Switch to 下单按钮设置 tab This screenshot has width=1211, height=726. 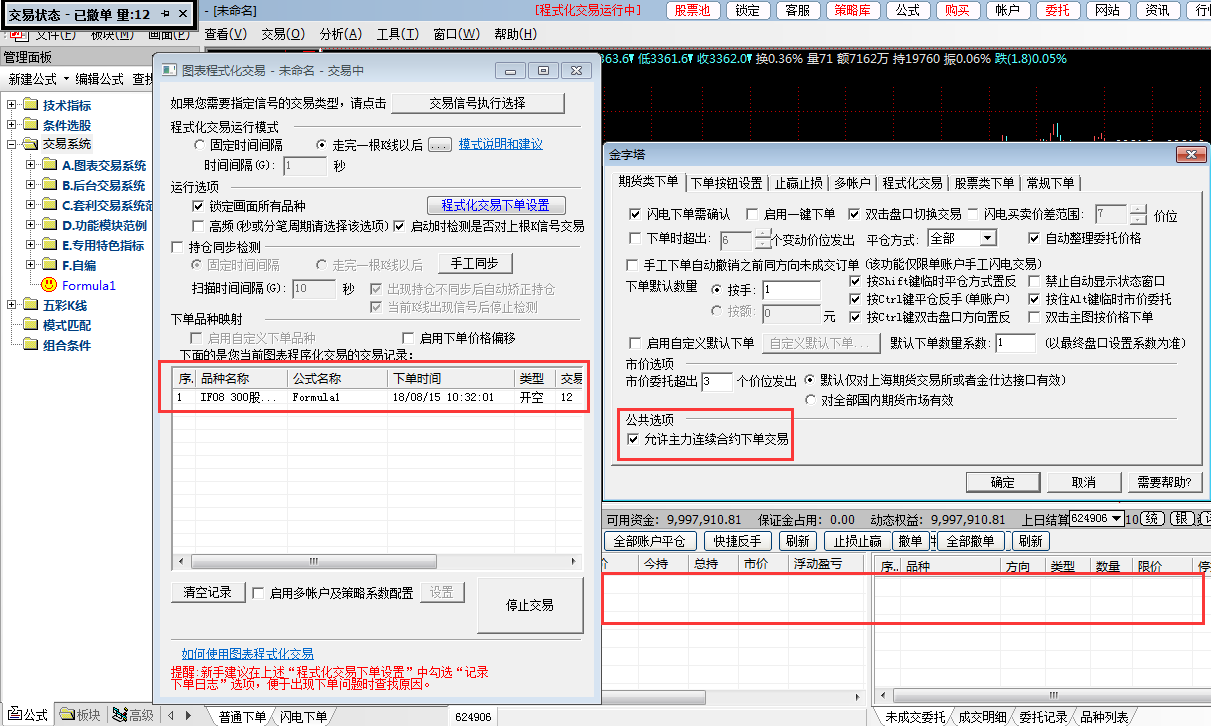coord(727,183)
